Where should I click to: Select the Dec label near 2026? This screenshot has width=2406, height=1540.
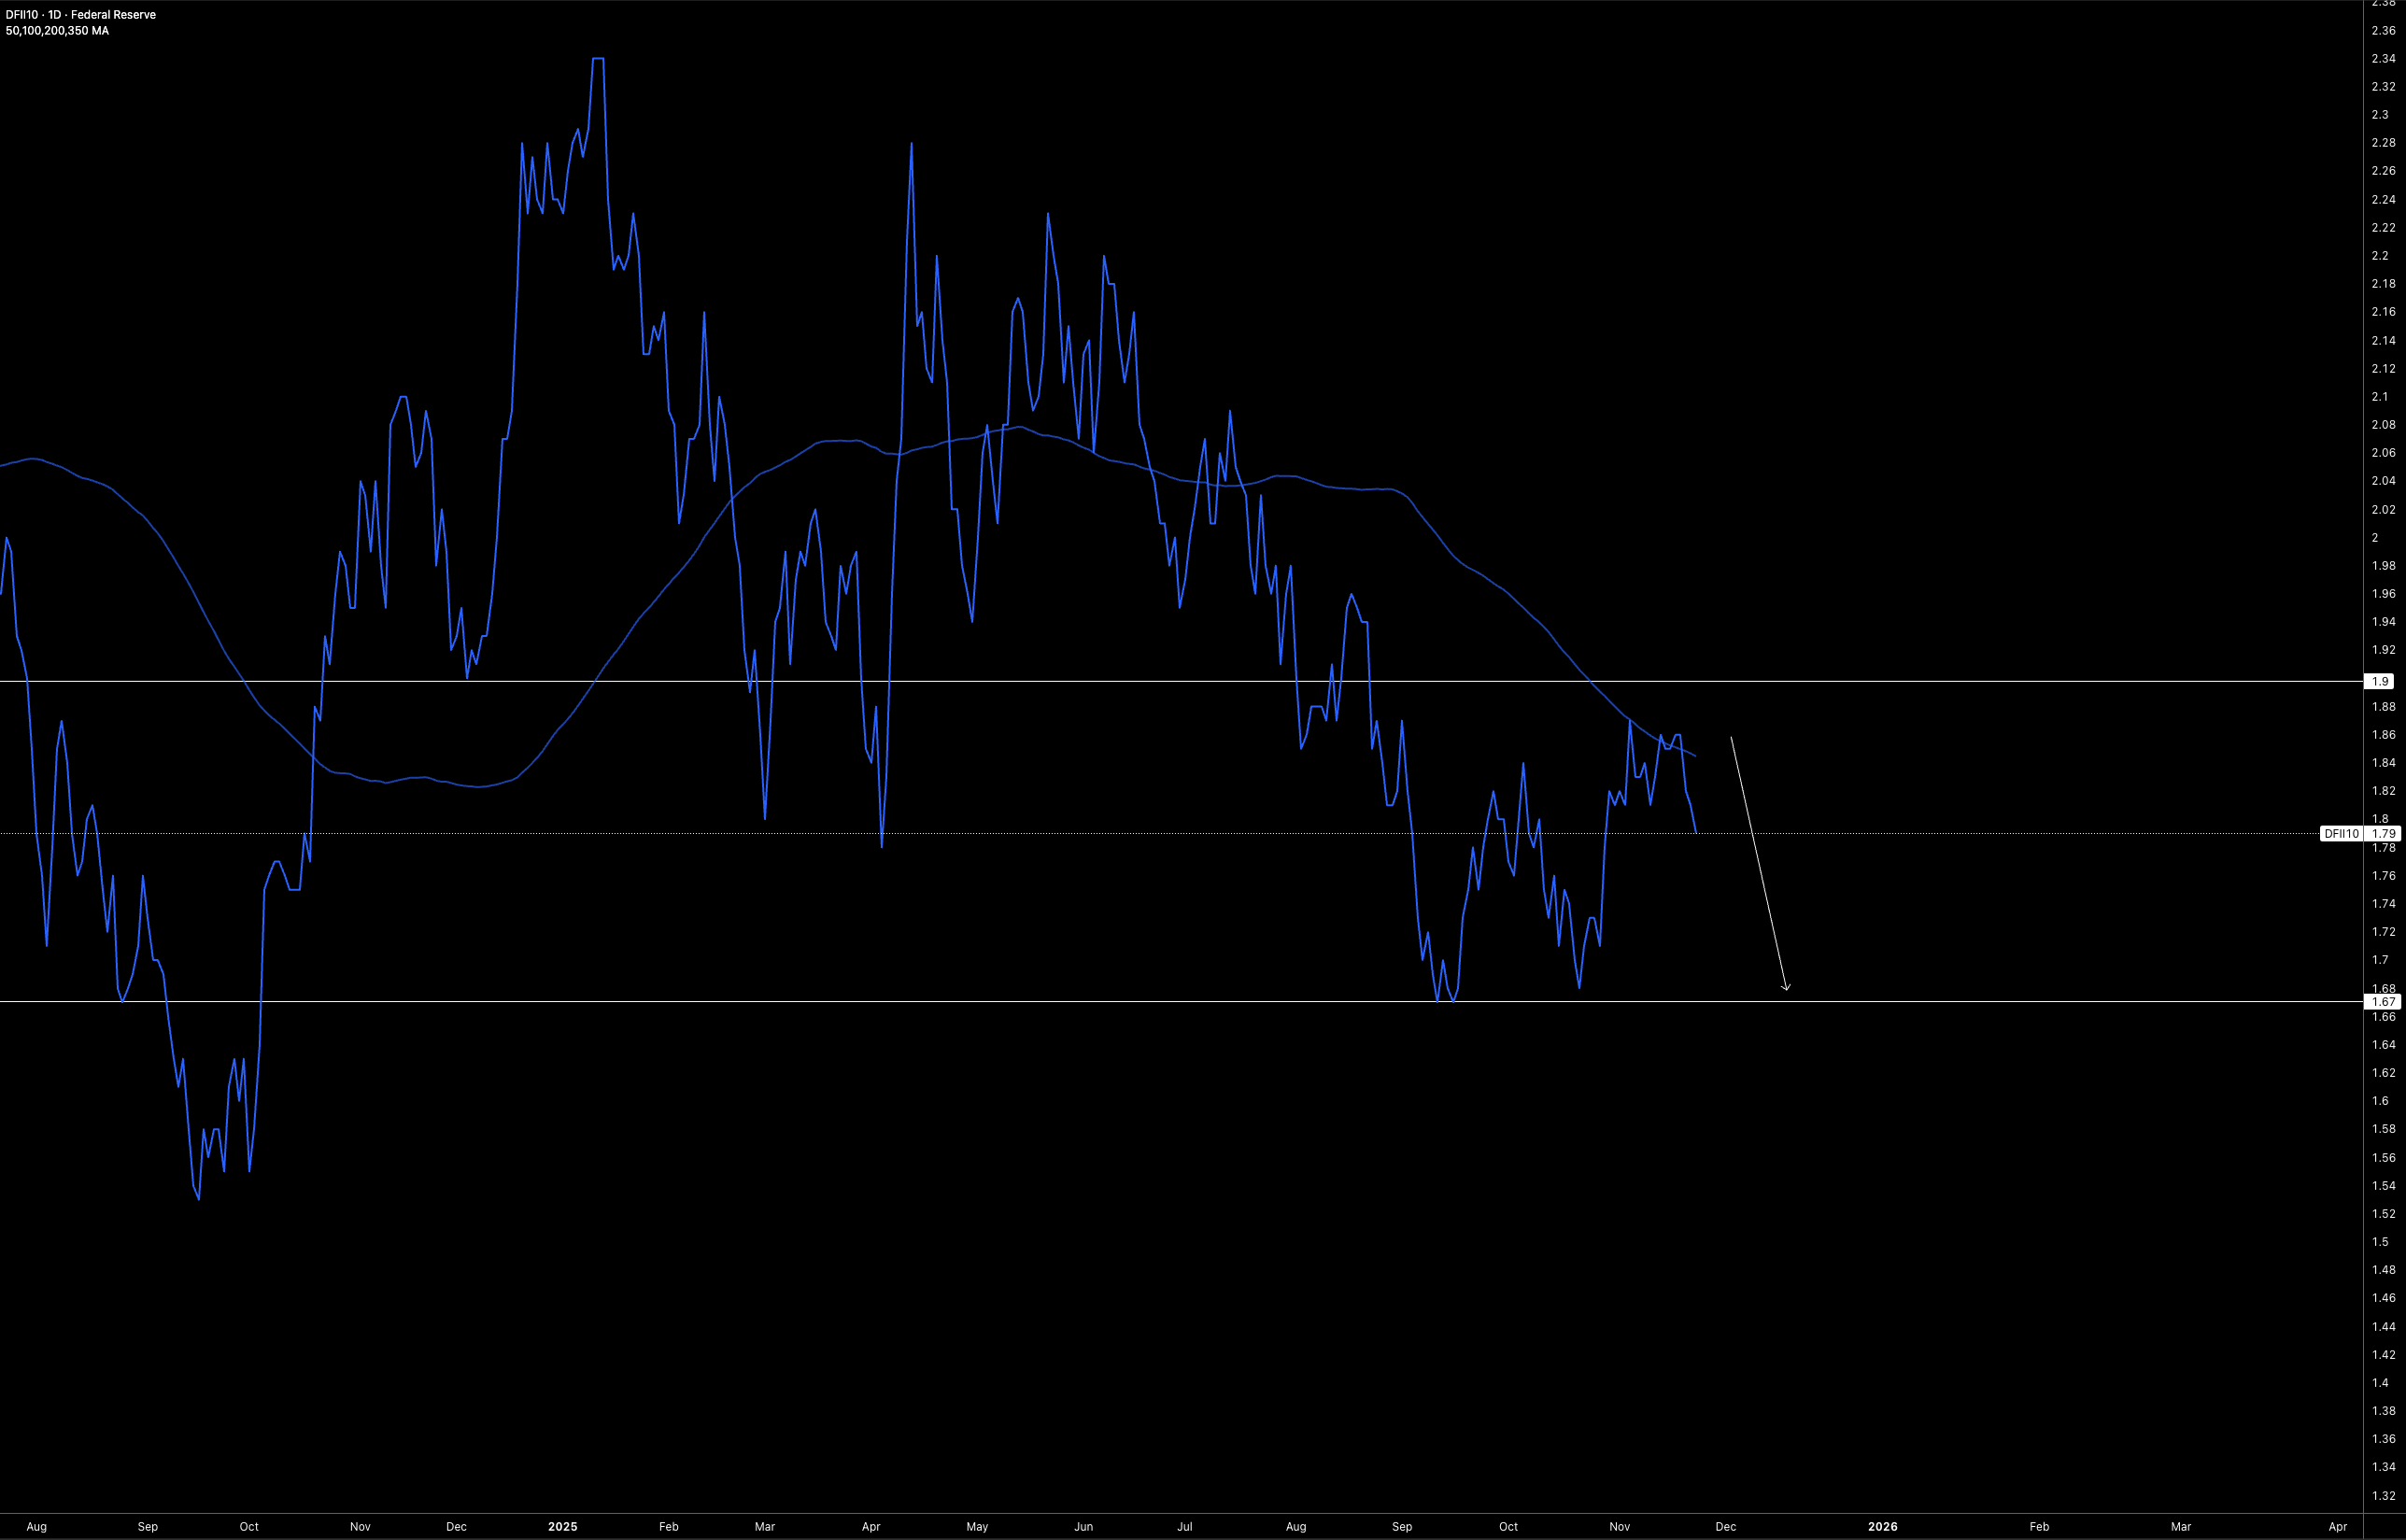[1725, 1526]
